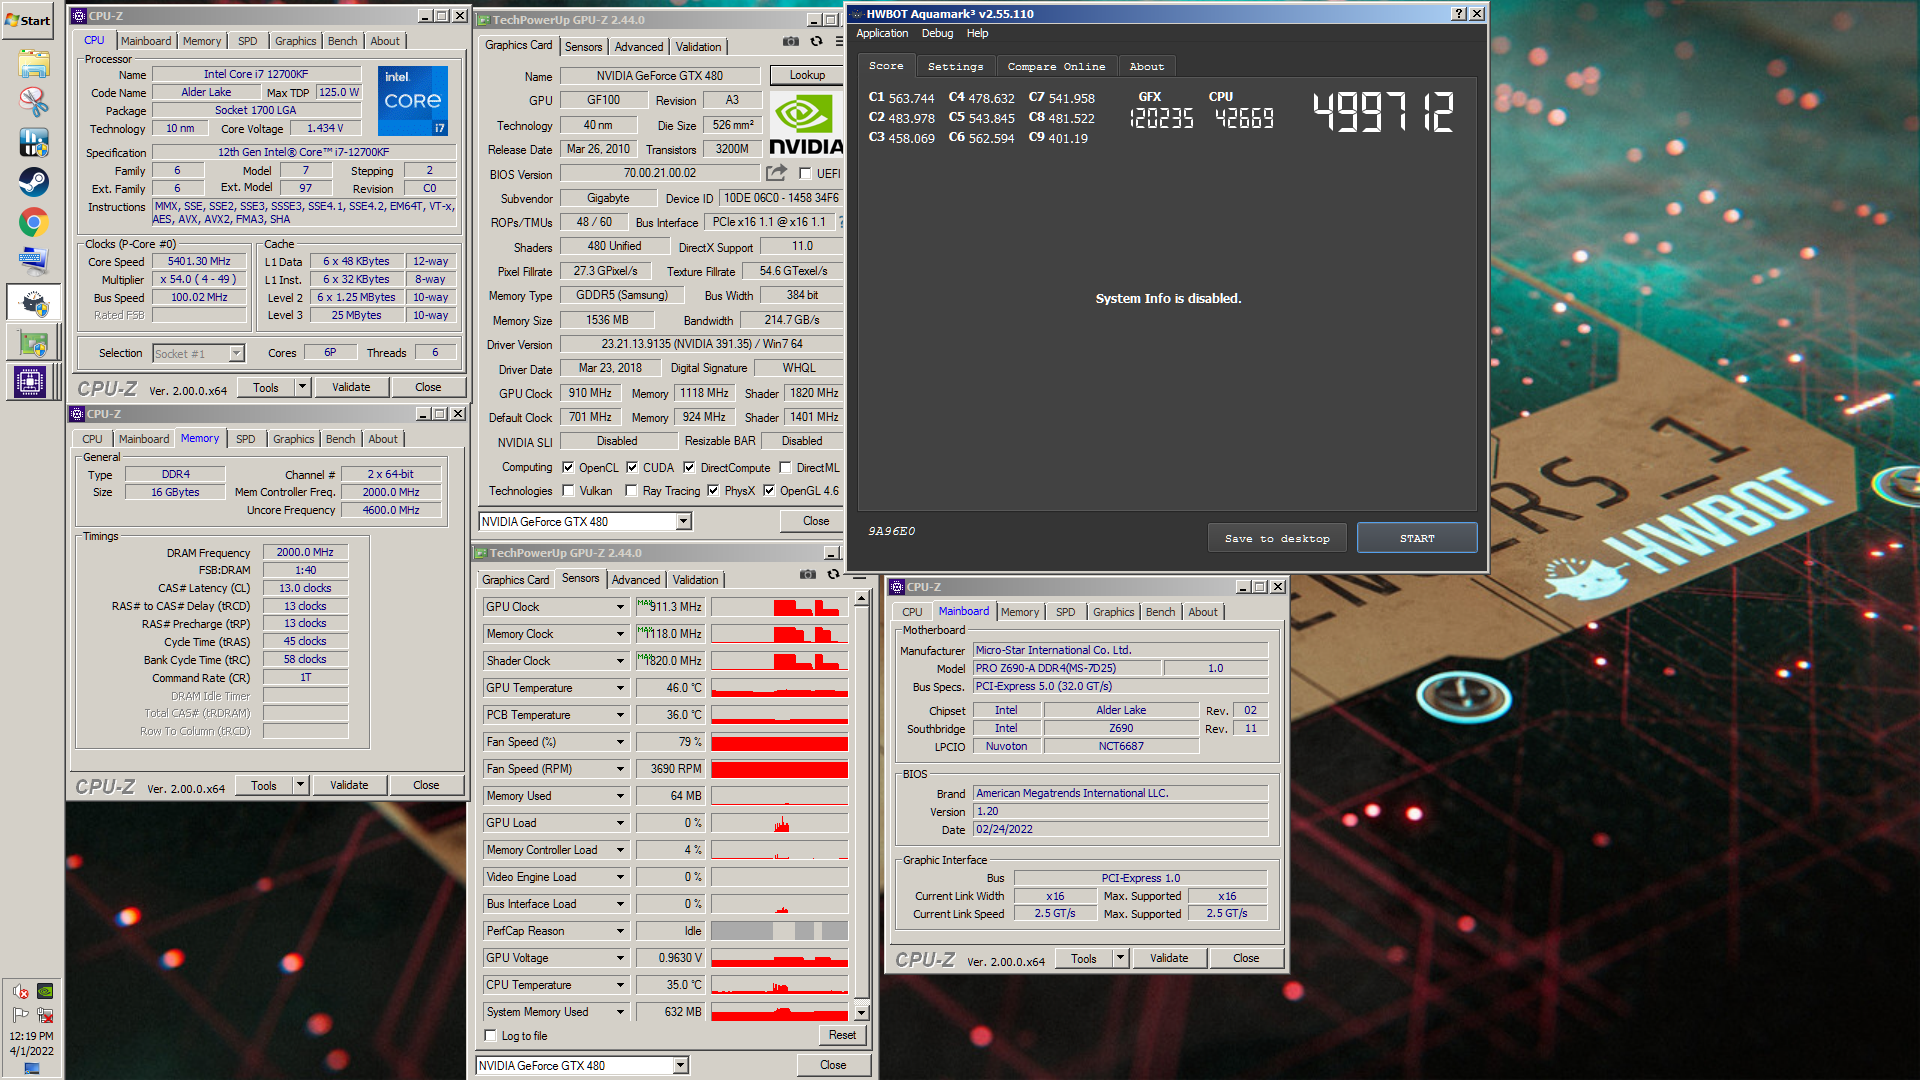The height and width of the screenshot is (1080, 1920).
Task: Enable Log to file checkbox
Action: (x=490, y=1036)
